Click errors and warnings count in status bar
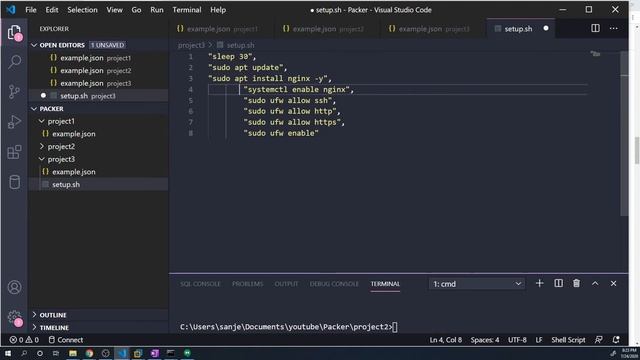The width and height of the screenshot is (640, 360). 24,340
